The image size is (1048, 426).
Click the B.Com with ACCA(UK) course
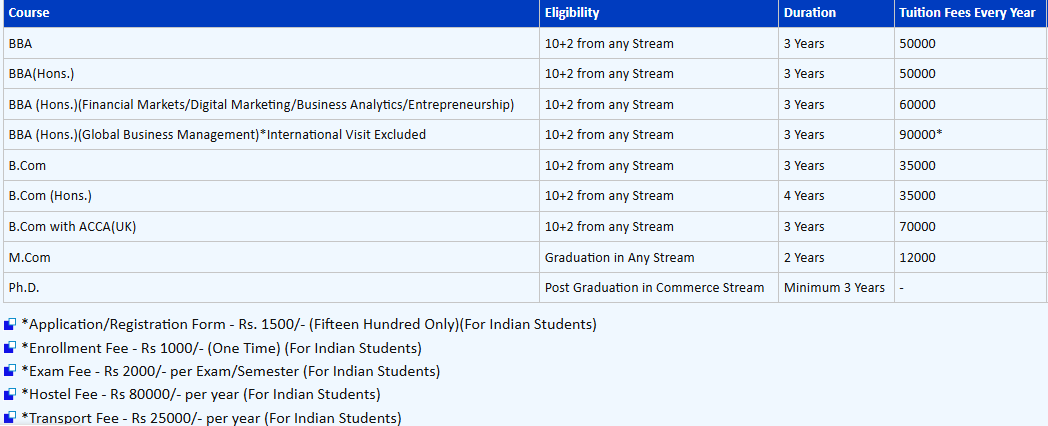click(72, 227)
